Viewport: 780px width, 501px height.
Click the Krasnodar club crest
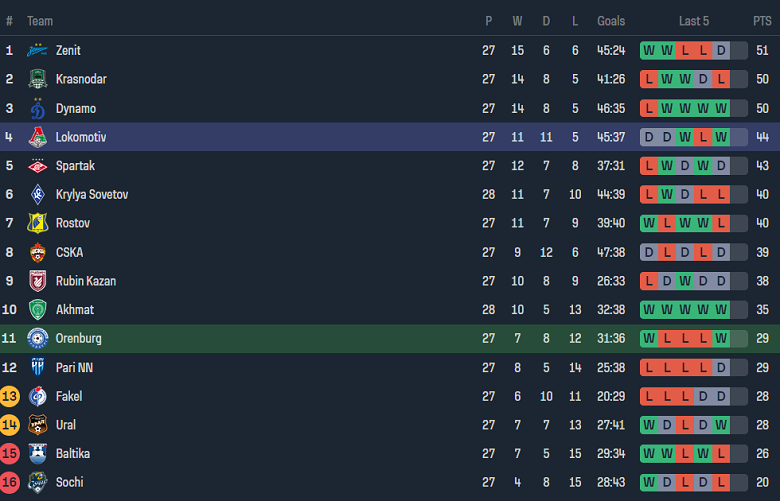click(x=38, y=79)
